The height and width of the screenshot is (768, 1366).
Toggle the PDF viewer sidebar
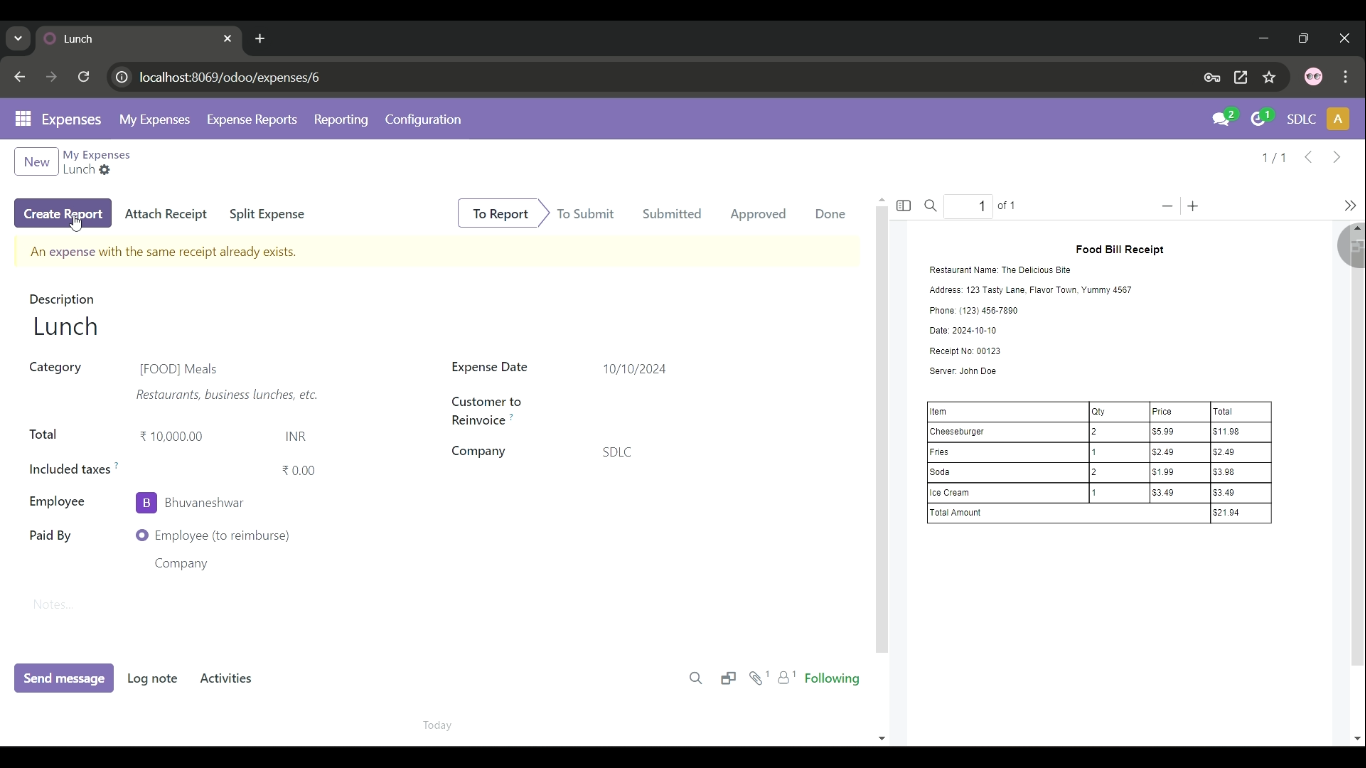tap(904, 206)
